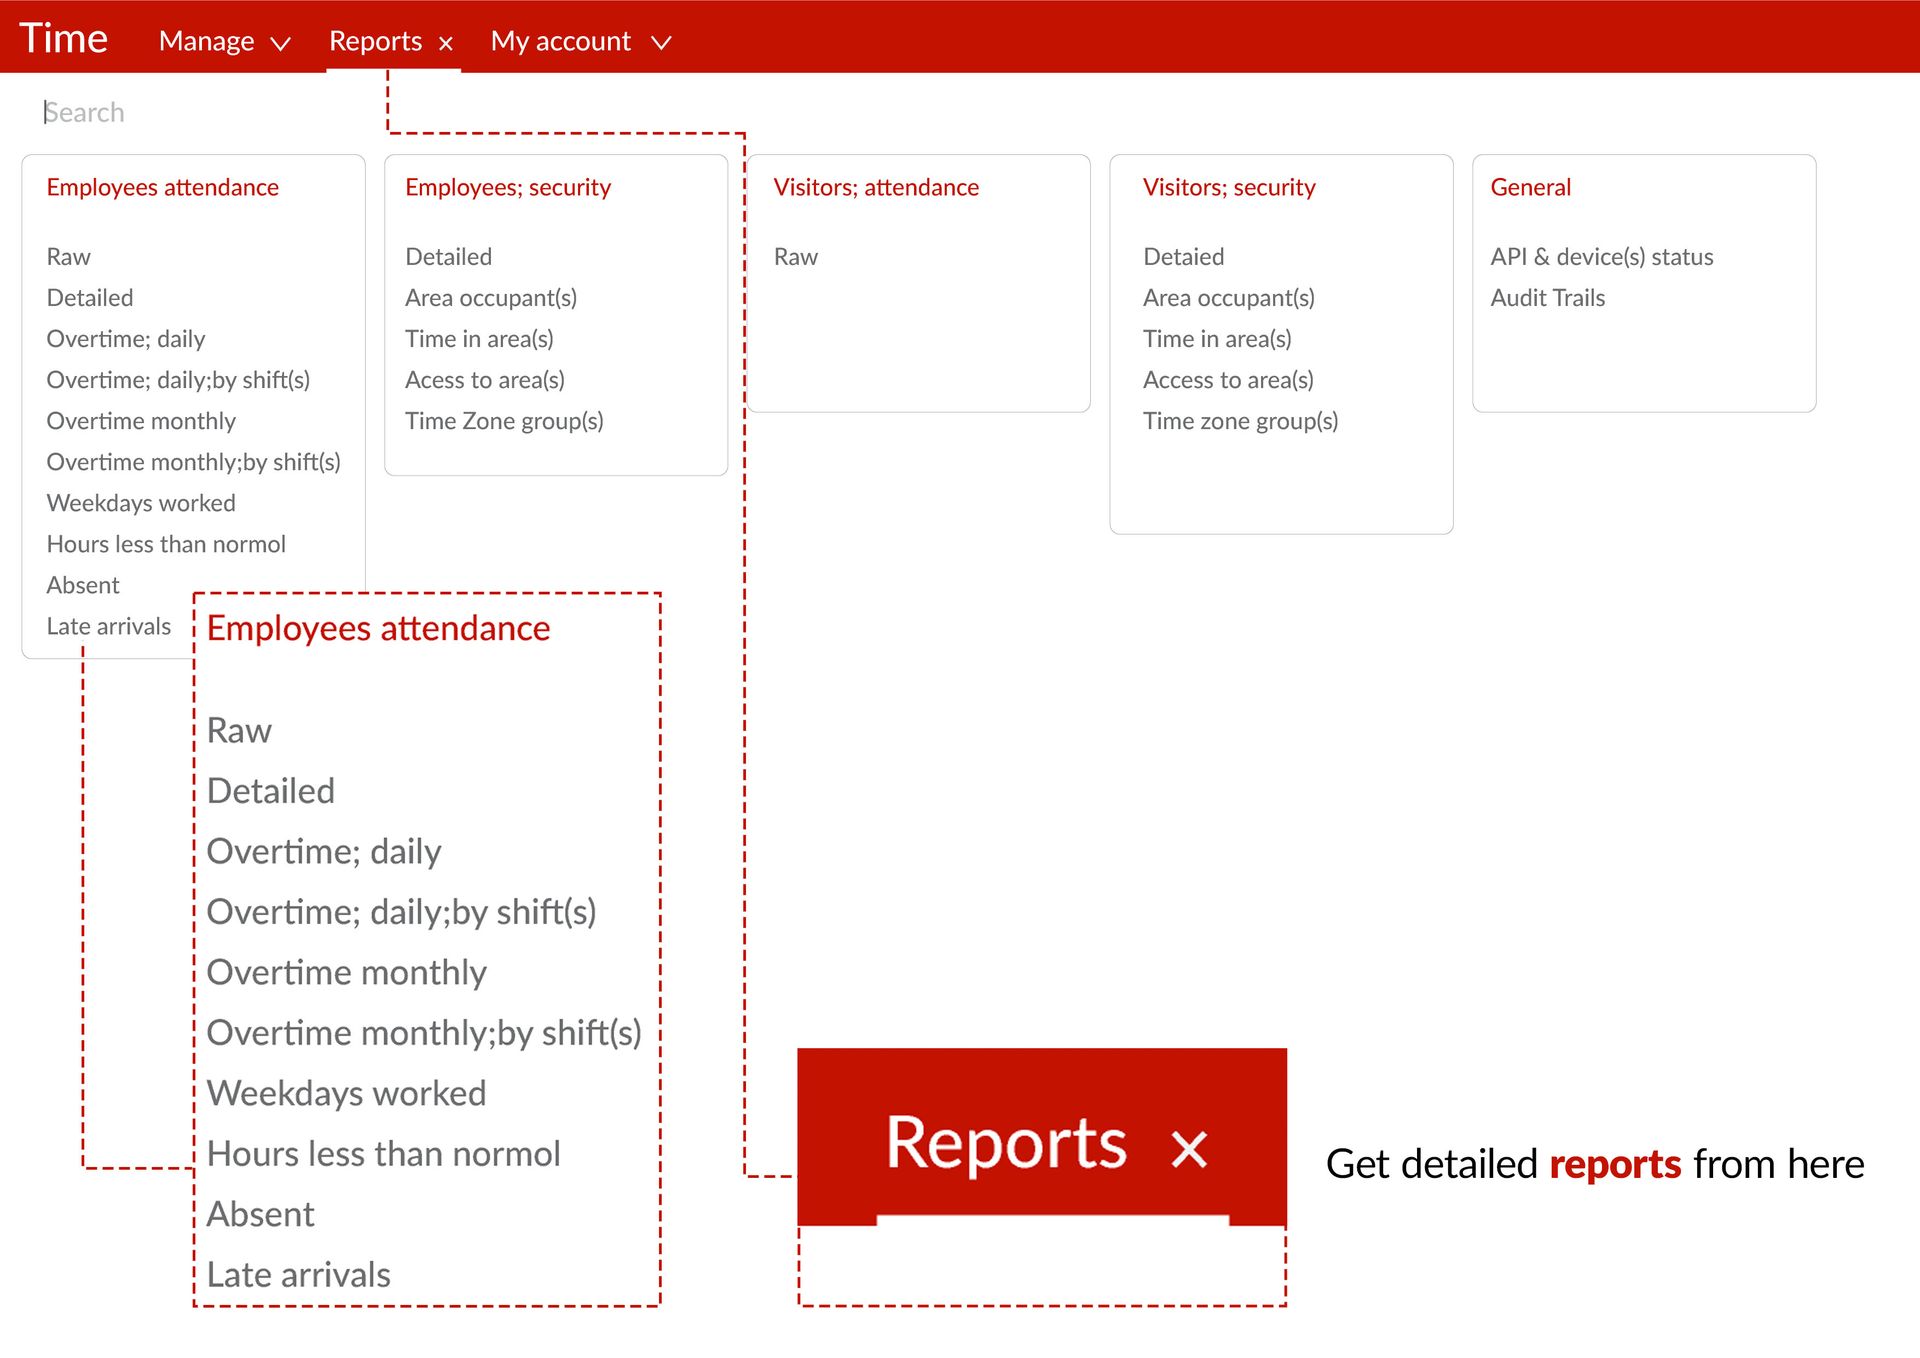
Task: Click the Time logo in the header
Action: pyautogui.click(x=63, y=38)
